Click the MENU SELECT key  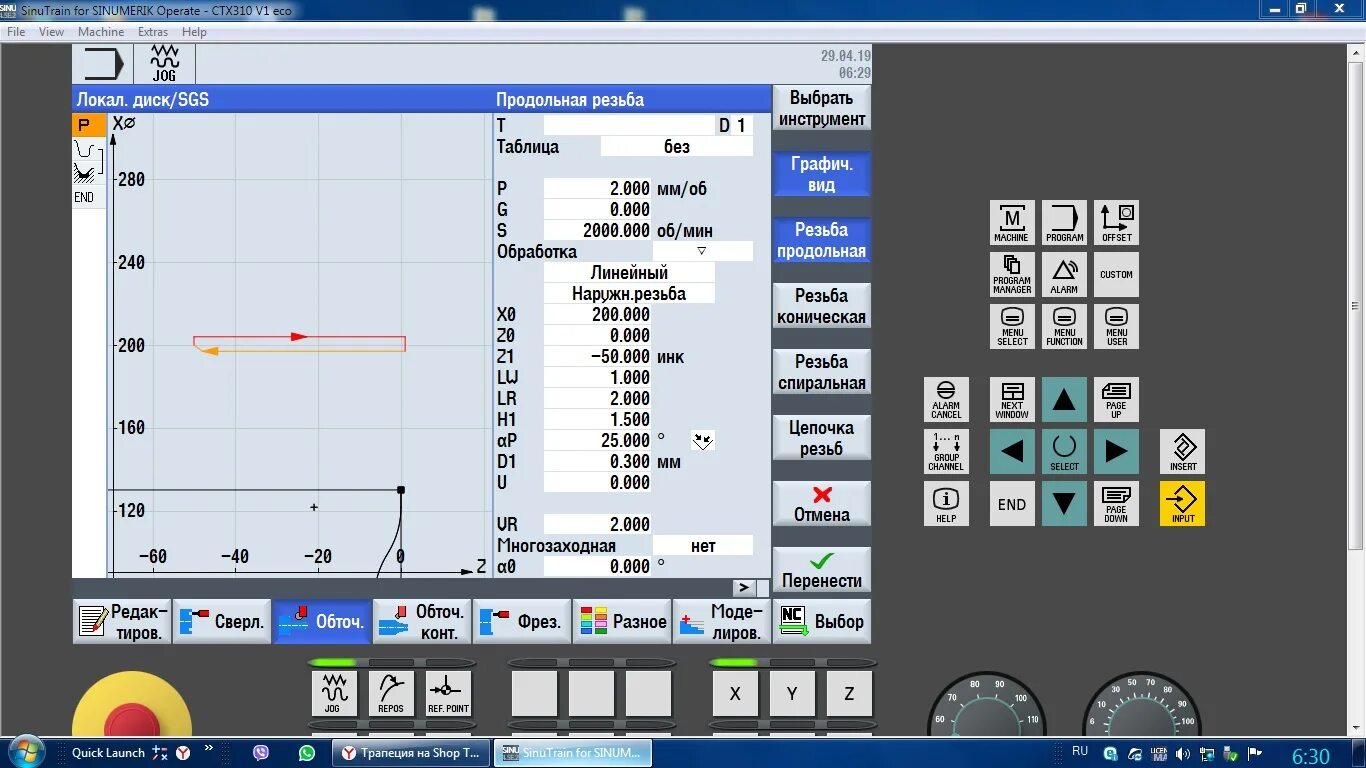pyautogui.click(x=1012, y=326)
